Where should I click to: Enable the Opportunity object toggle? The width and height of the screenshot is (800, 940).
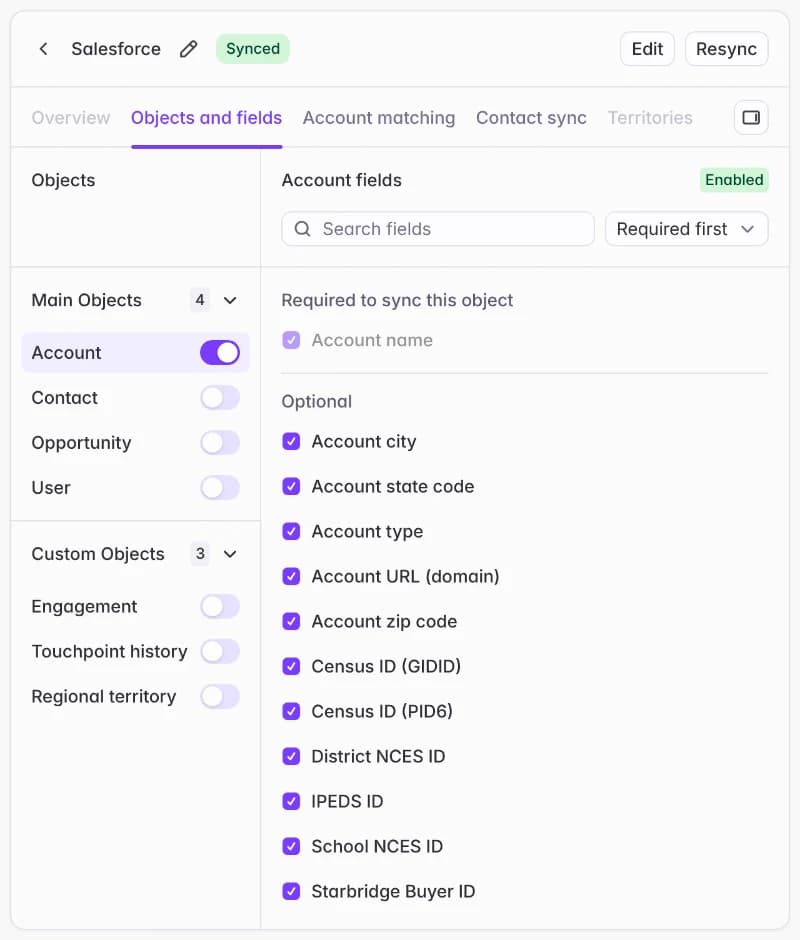[x=219, y=442]
